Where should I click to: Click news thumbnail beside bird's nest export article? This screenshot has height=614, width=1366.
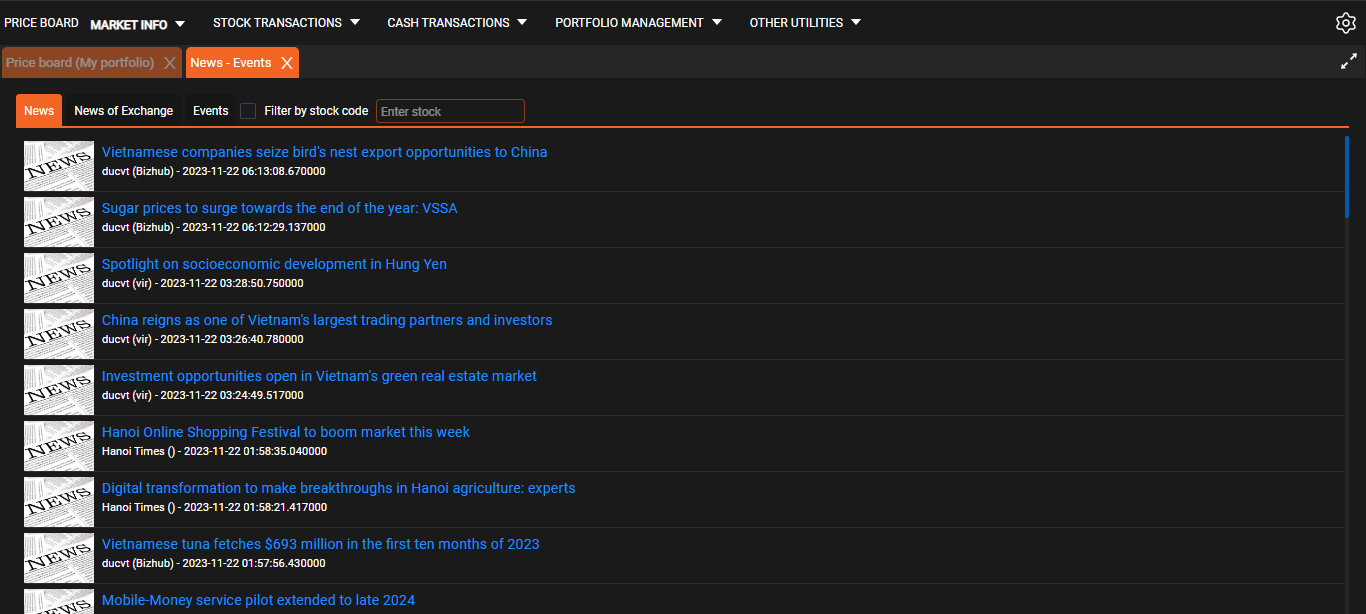click(59, 166)
